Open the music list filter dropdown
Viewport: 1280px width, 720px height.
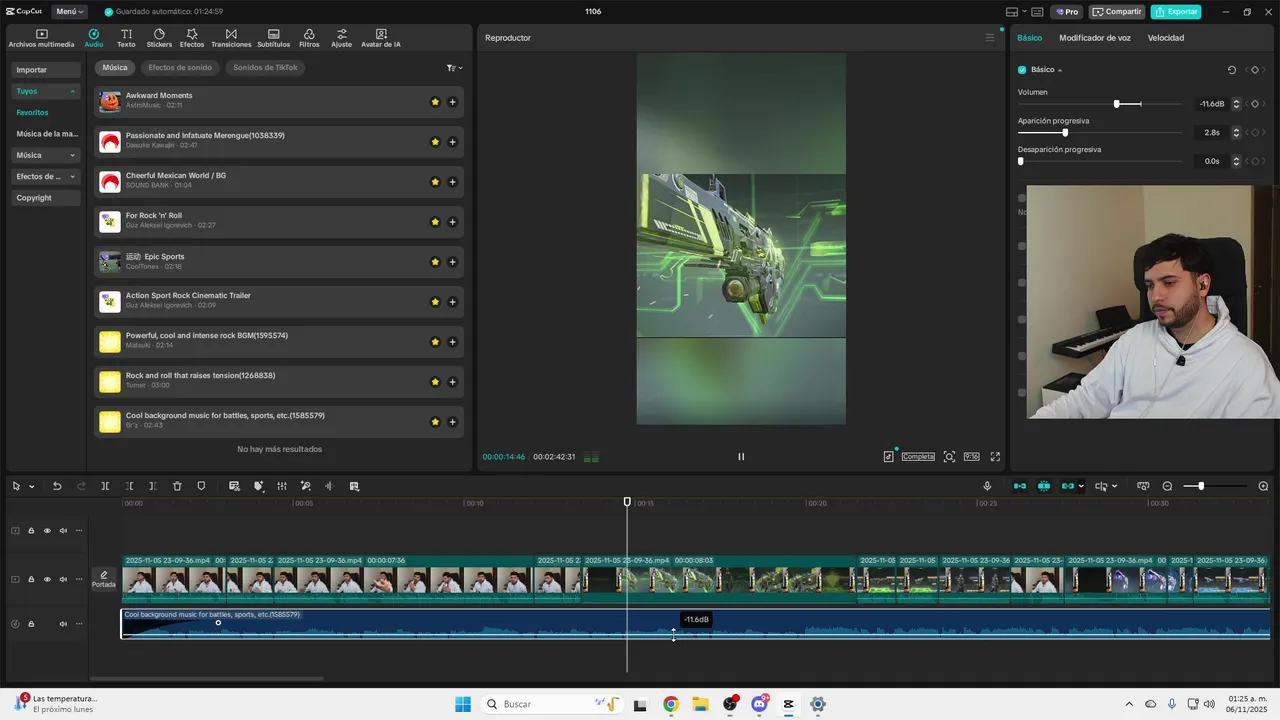point(454,68)
